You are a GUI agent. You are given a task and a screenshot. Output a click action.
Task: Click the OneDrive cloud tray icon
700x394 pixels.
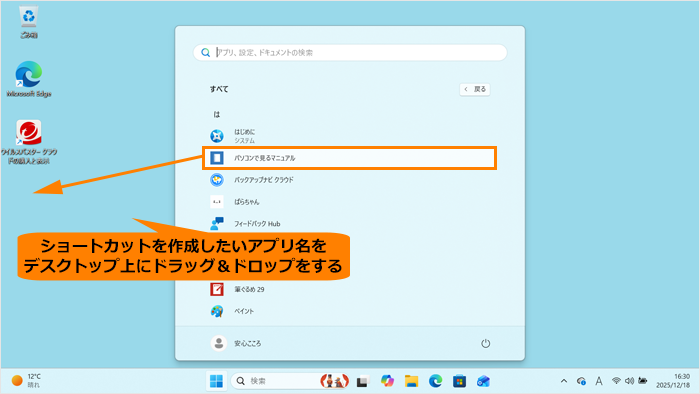(581, 381)
